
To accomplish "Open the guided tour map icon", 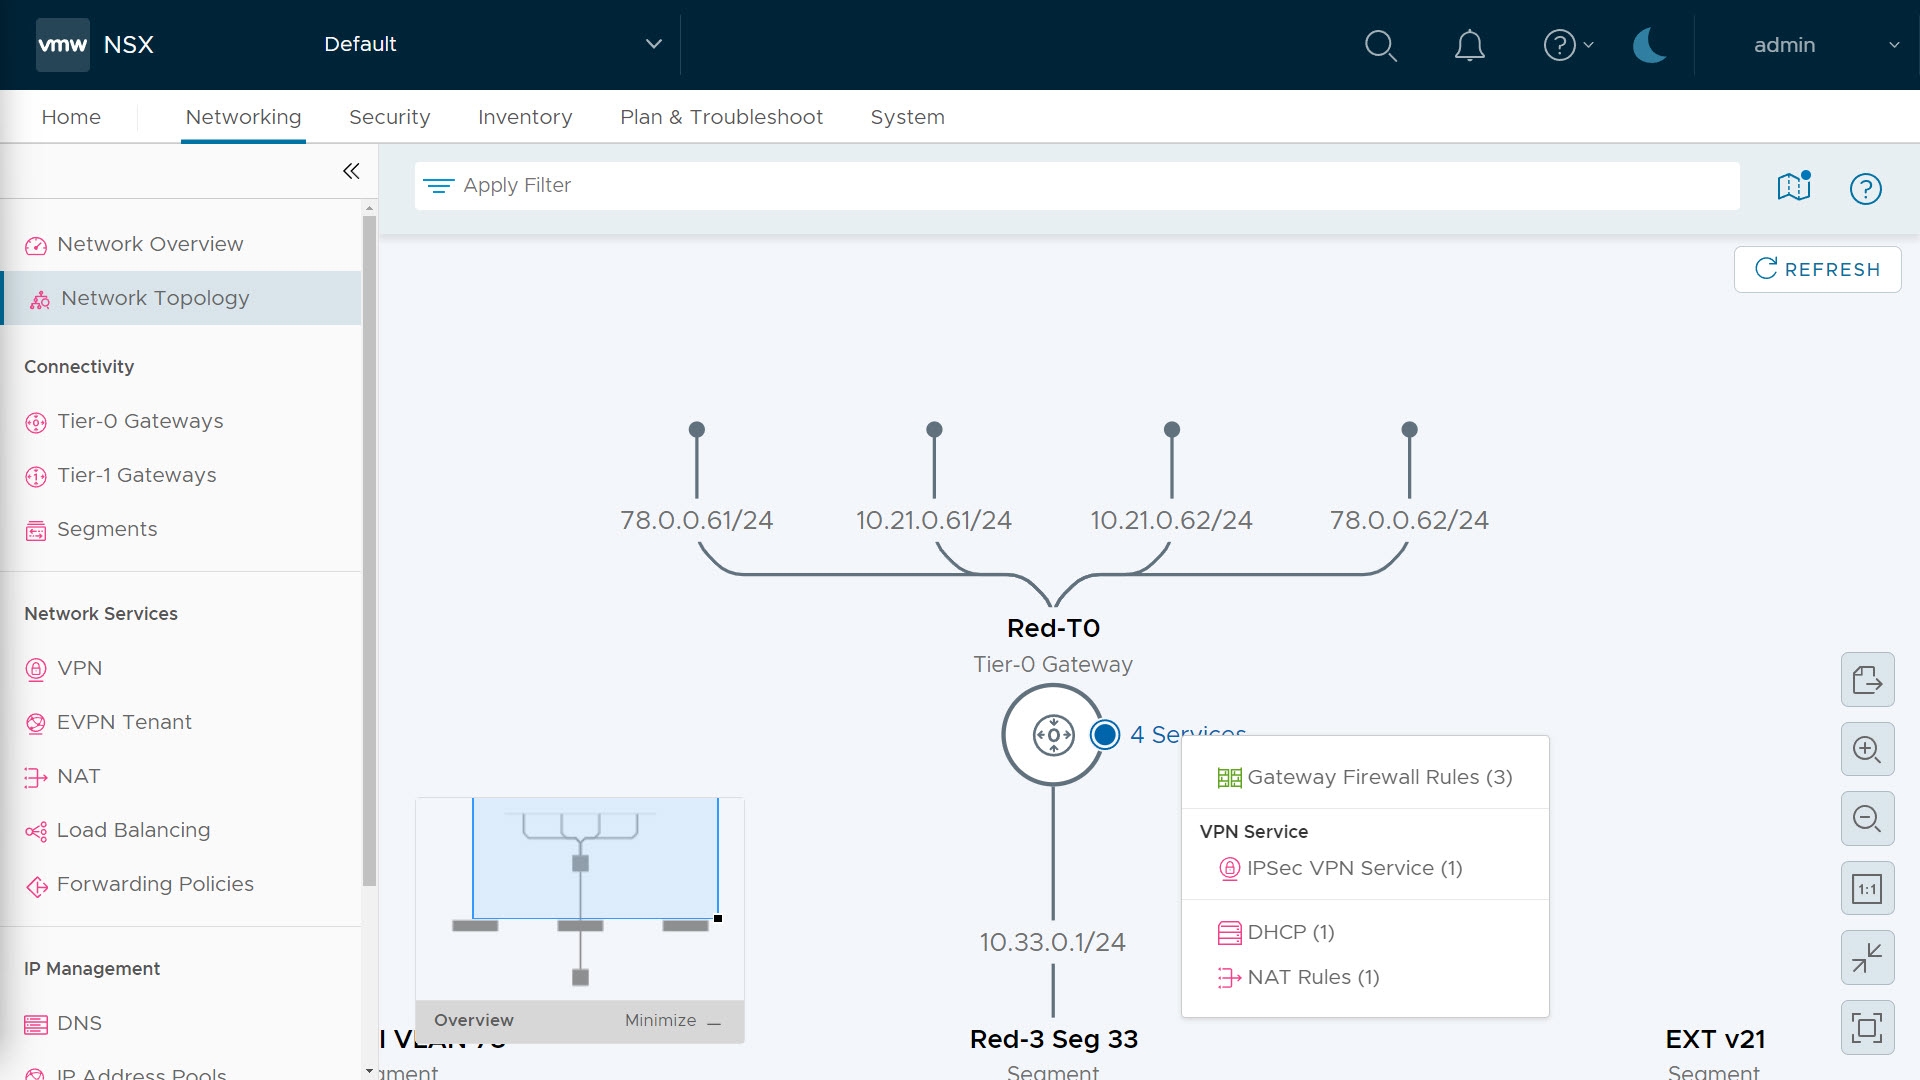I will 1794,187.
